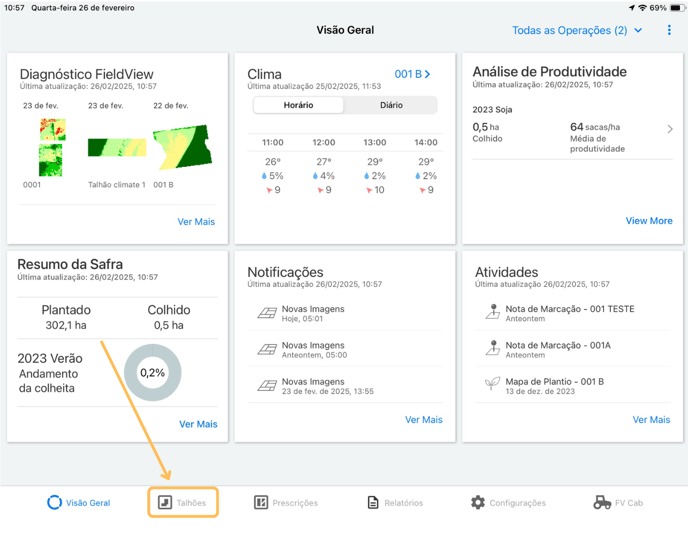688x534 pixels.
Task: Tap the Mapa de Plantio seedling icon
Action: [x=491, y=384]
